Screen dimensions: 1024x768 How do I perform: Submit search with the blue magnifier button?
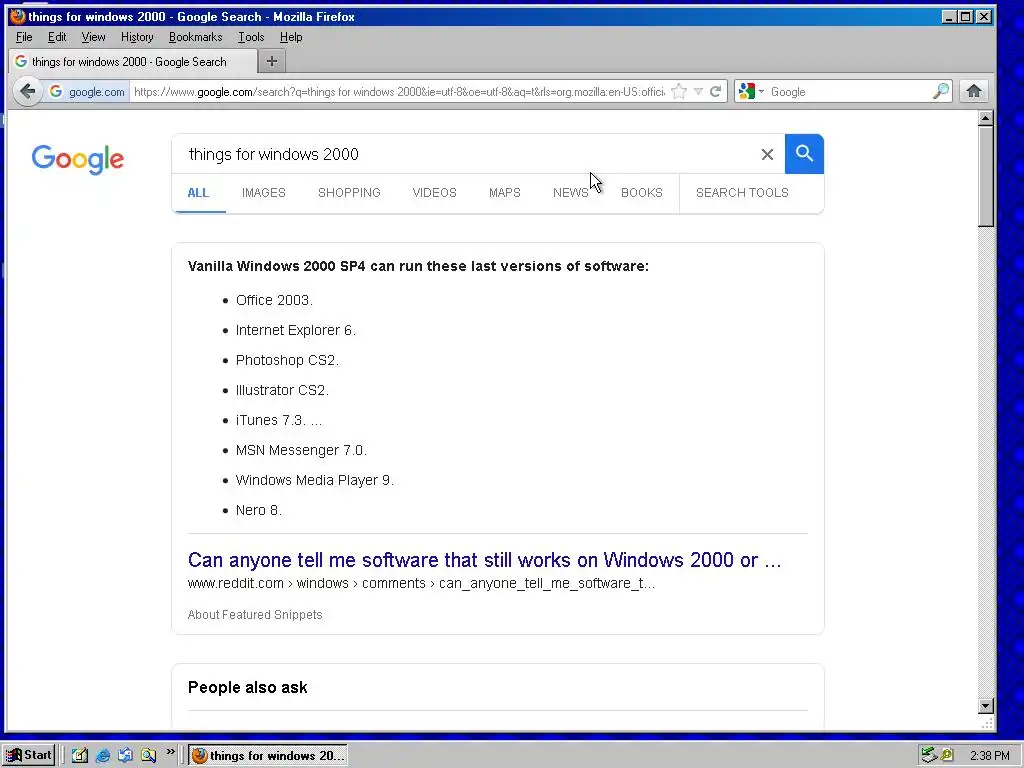(804, 154)
